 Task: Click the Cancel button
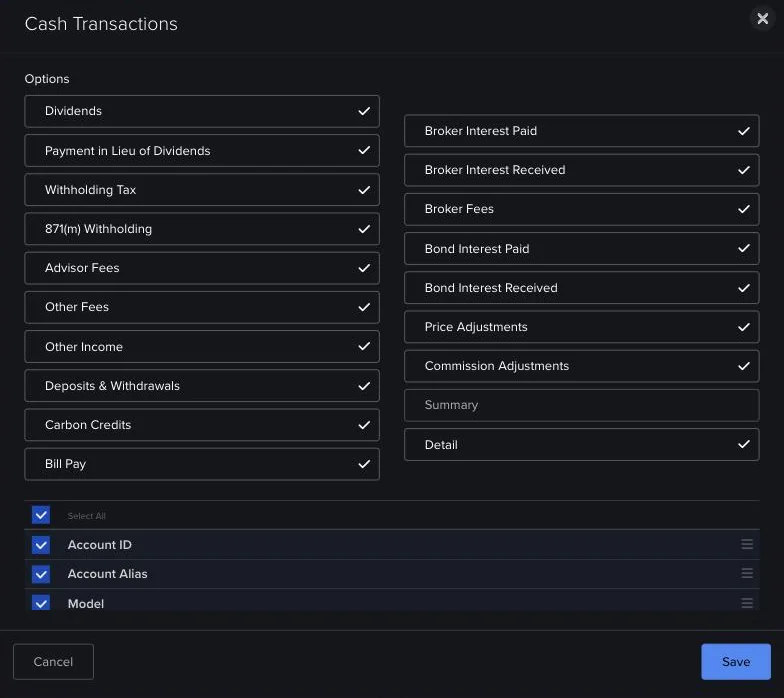[54, 662]
